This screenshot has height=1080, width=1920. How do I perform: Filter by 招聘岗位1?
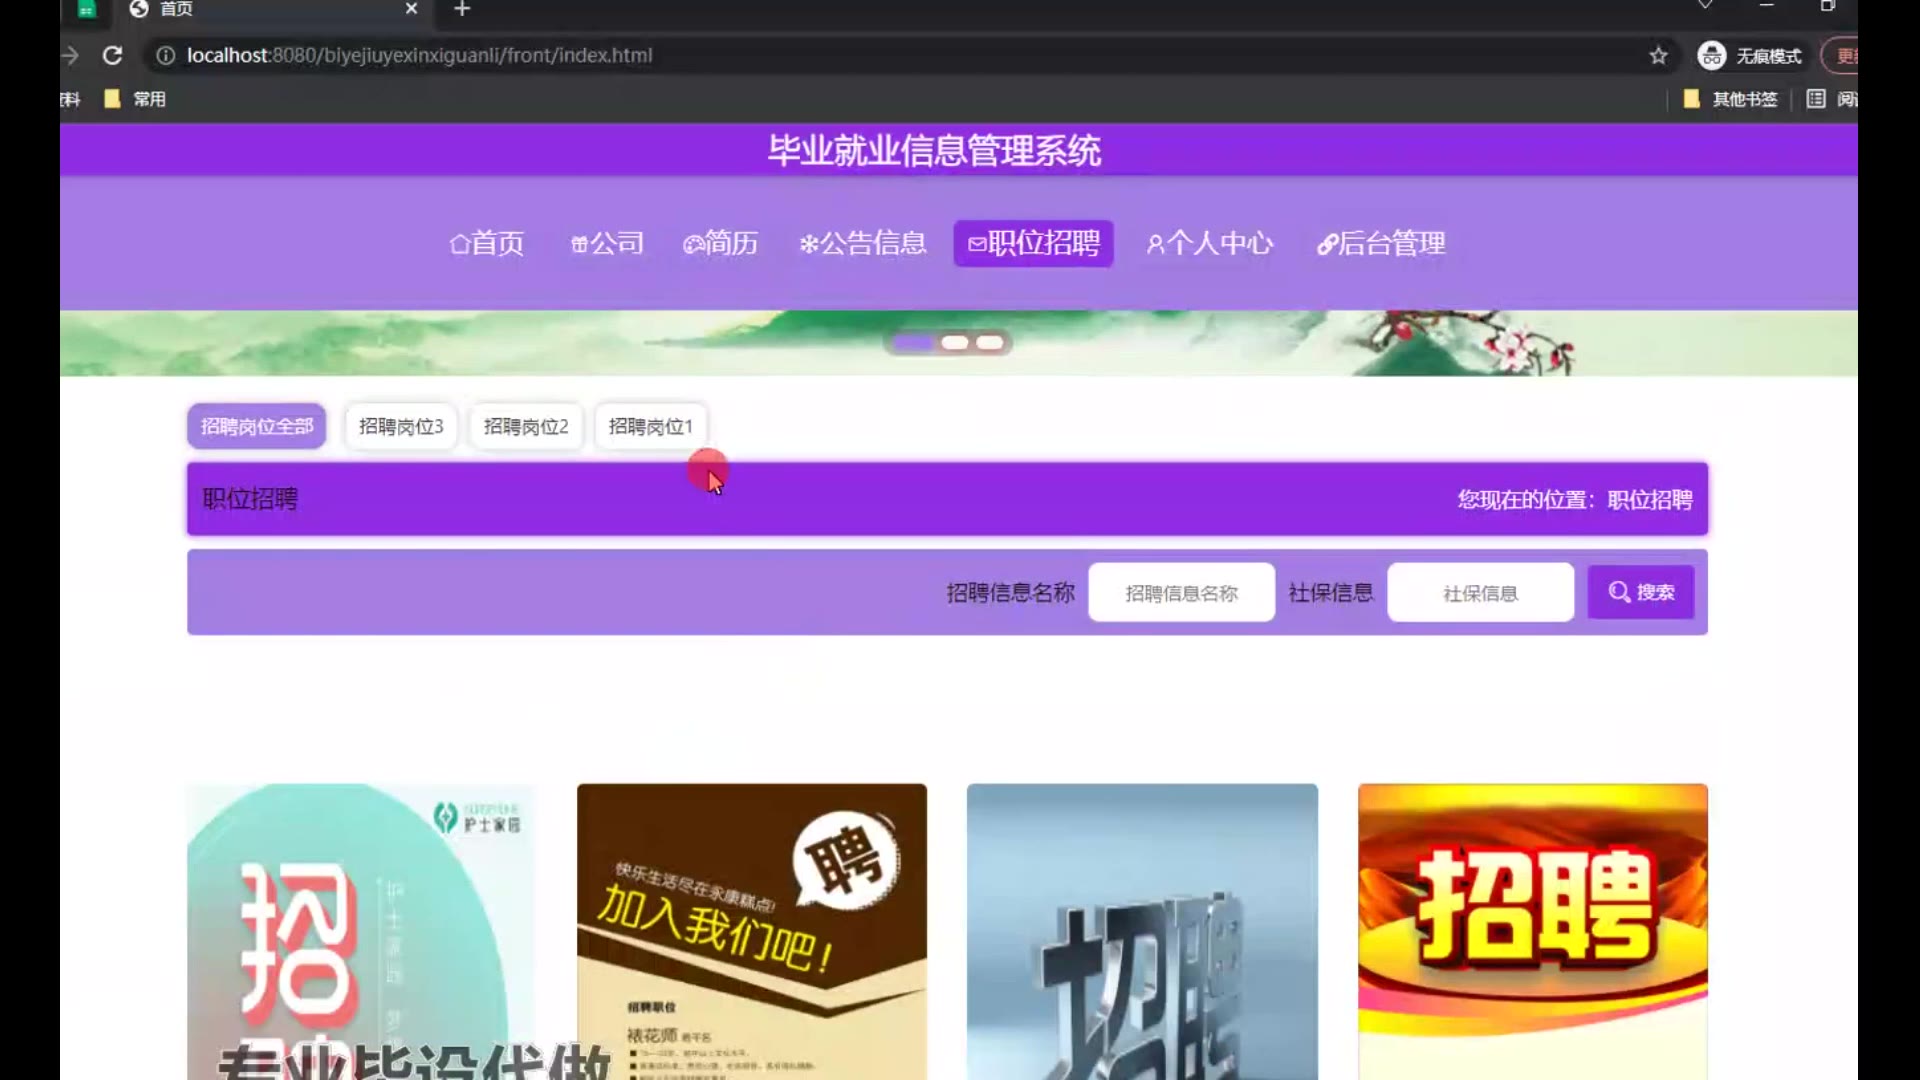650,426
